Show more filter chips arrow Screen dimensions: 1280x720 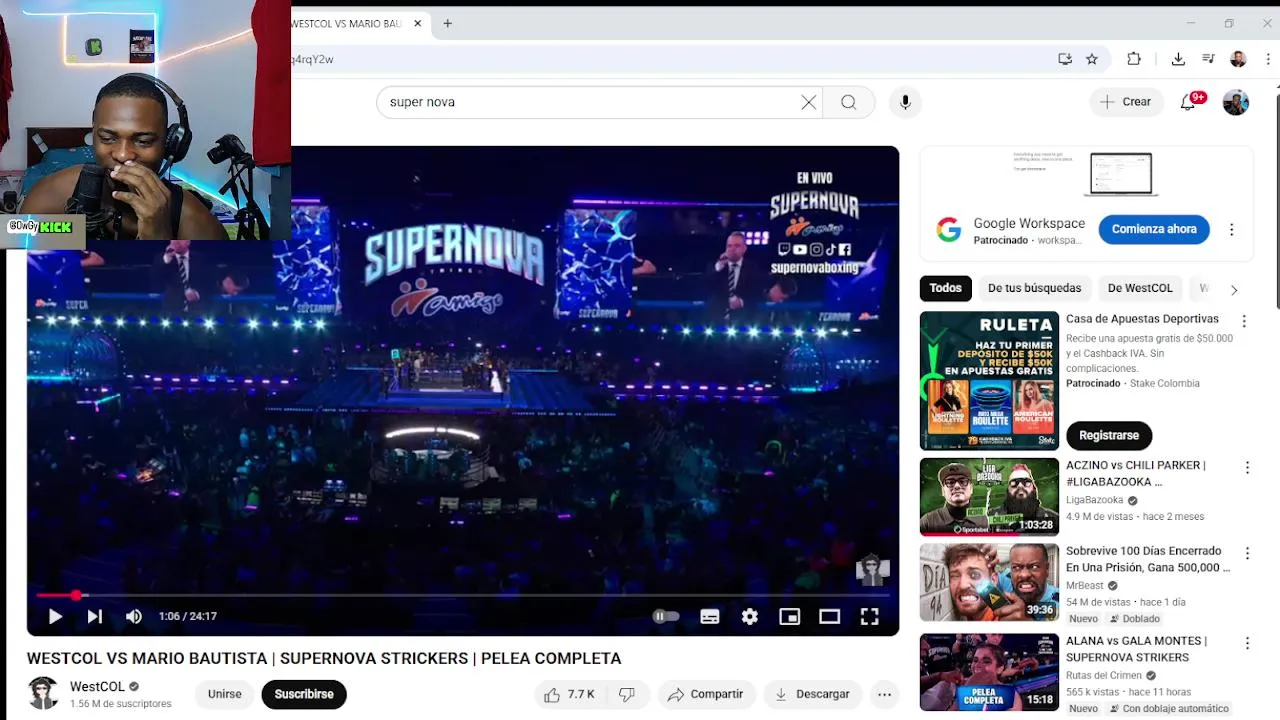pyautogui.click(x=1234, y=289)
